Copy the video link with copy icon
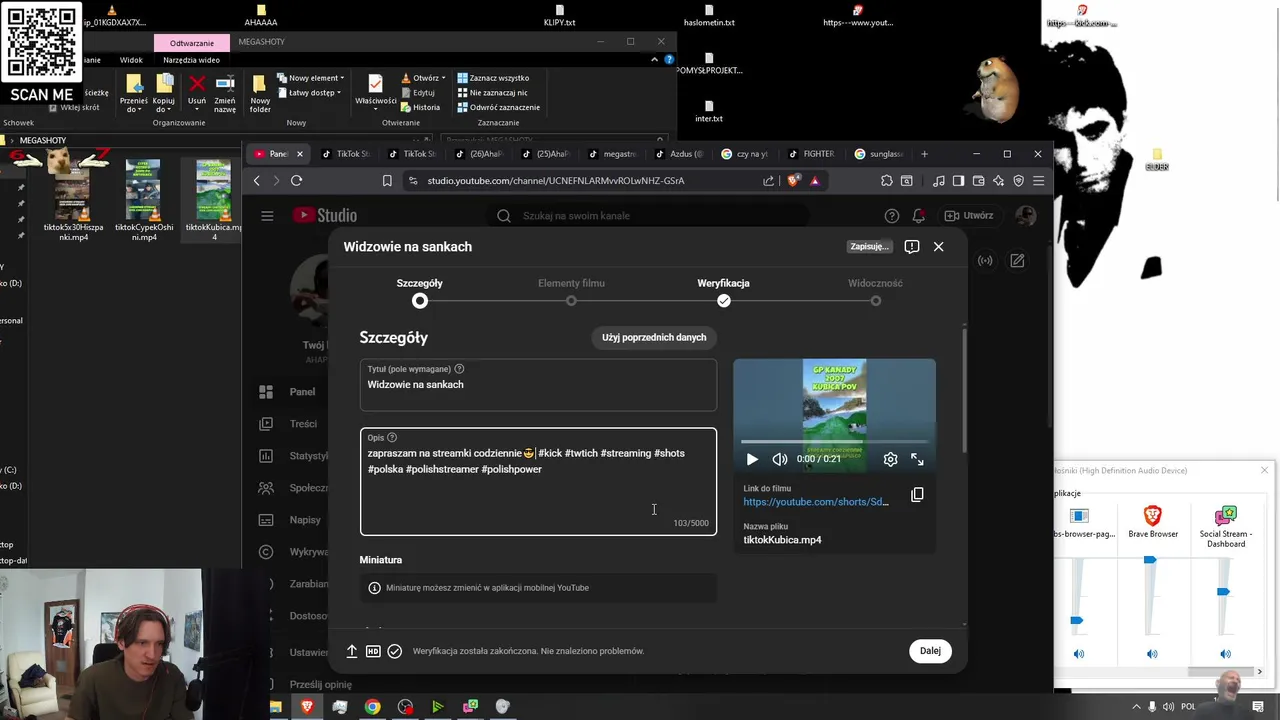Viewport: 1280px width, 720px height. [917, 495]
